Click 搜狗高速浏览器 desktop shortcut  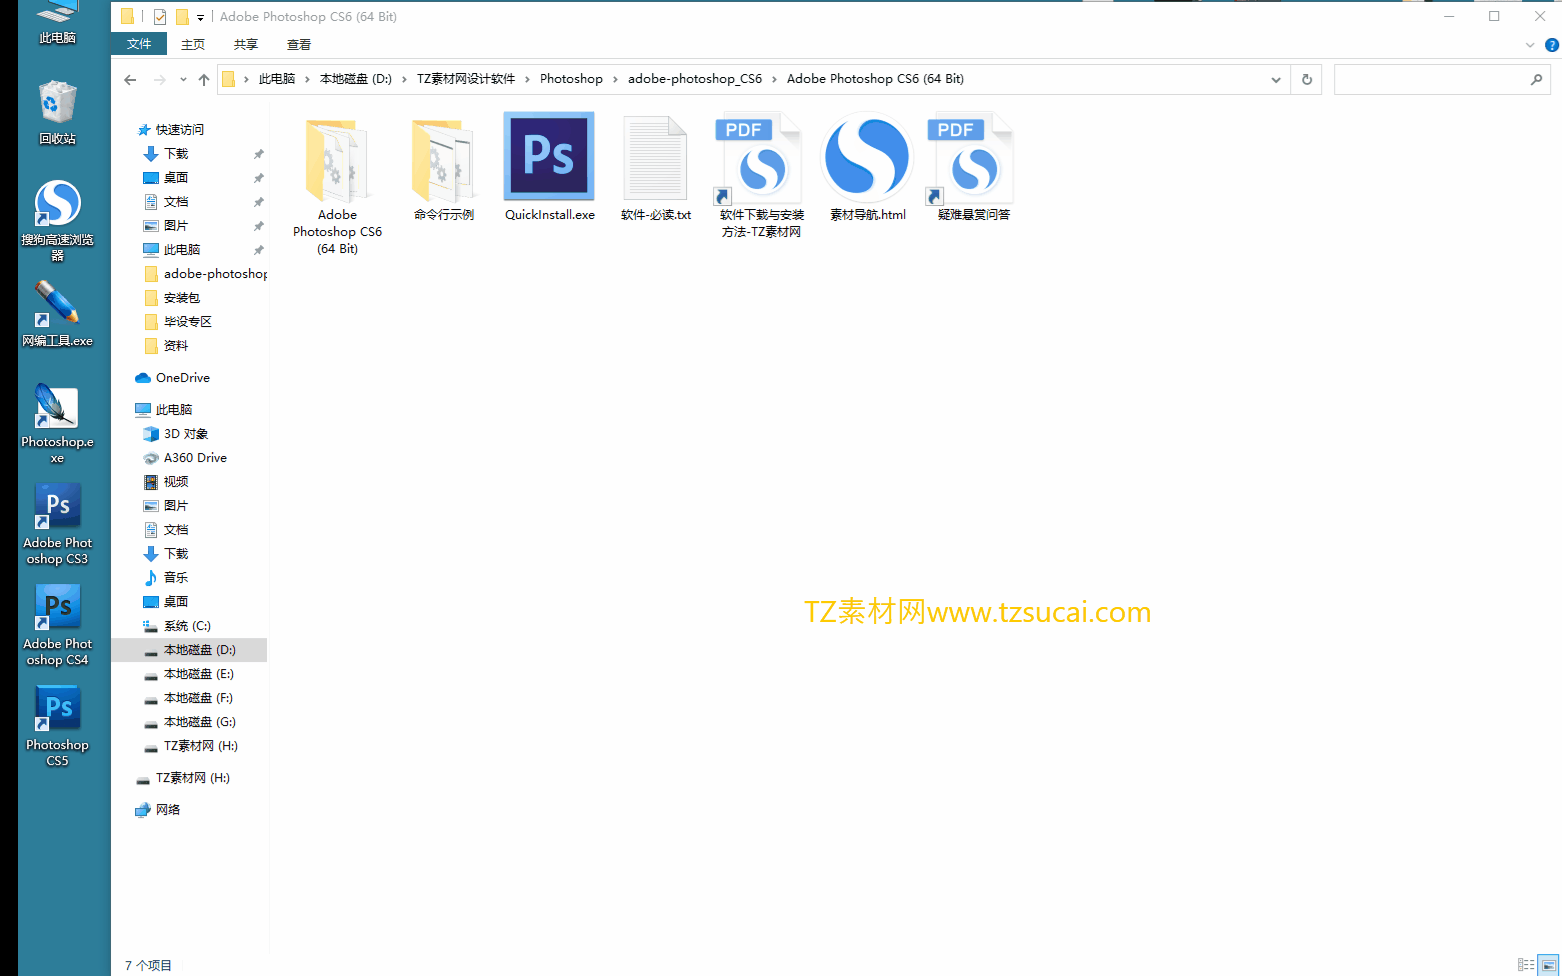tap(57, 220)
